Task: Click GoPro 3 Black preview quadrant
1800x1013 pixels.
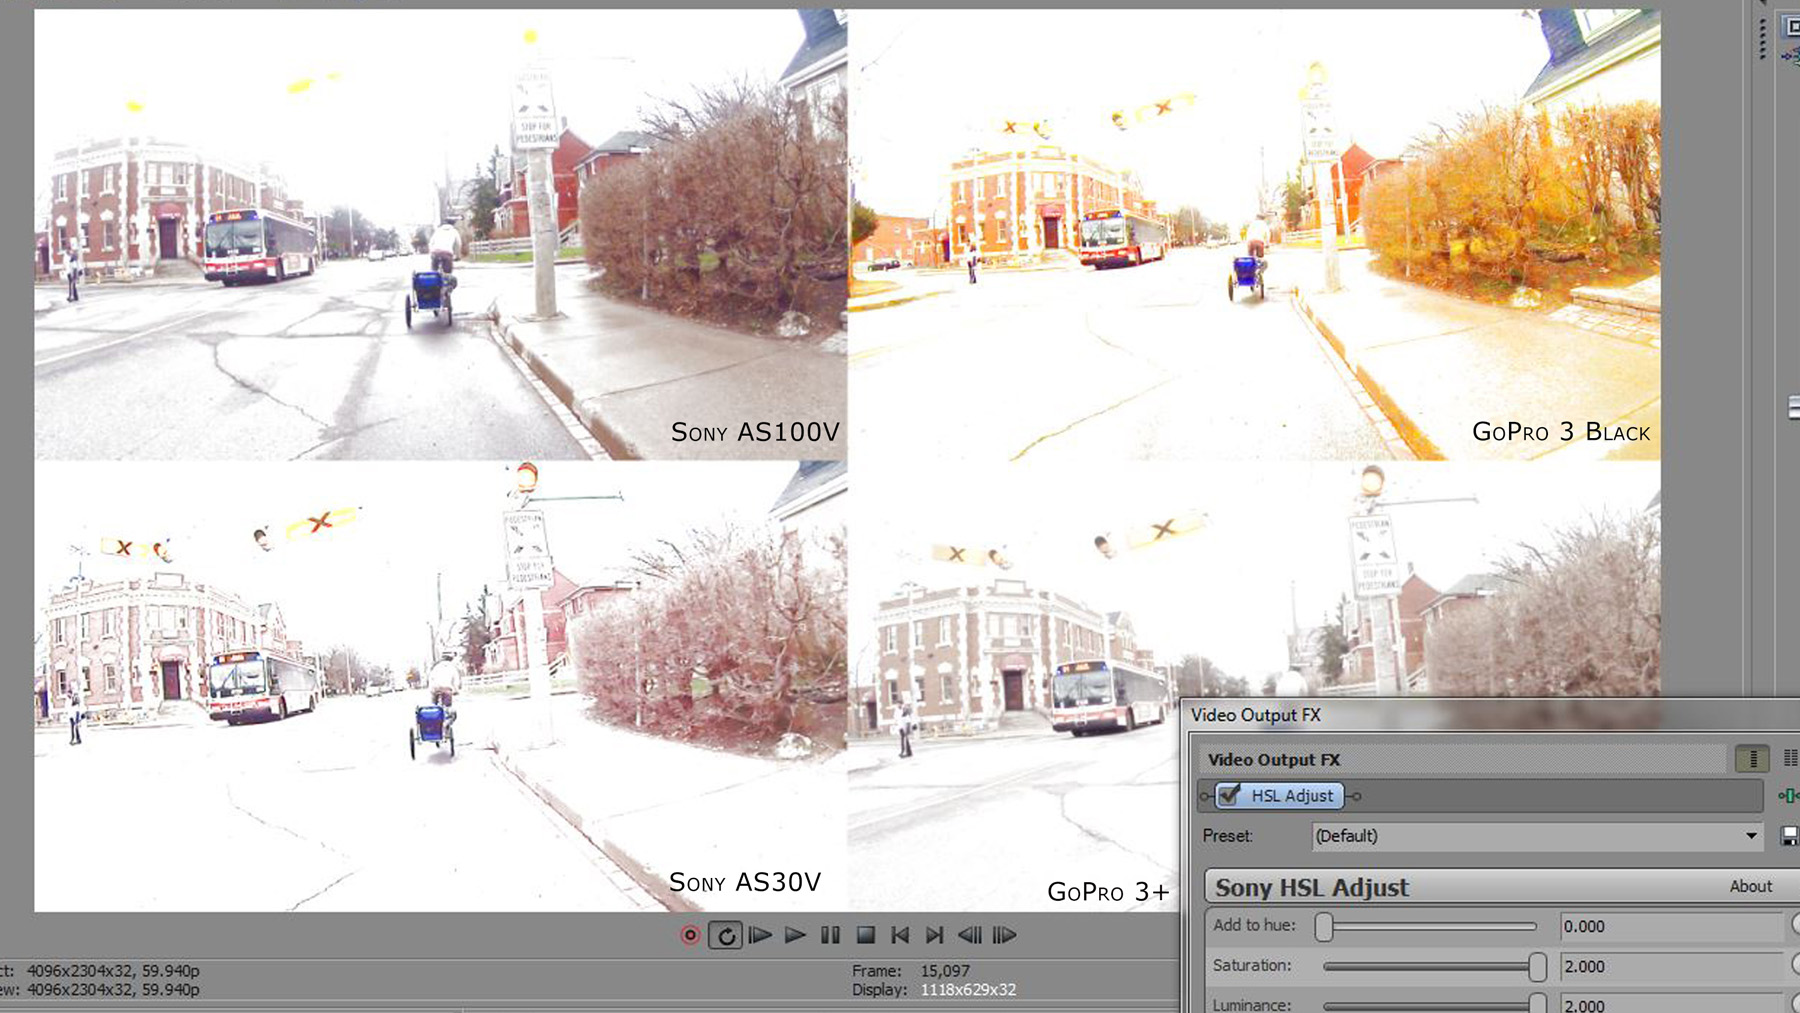Action: pyautogui.click(x=1254, y=235)
